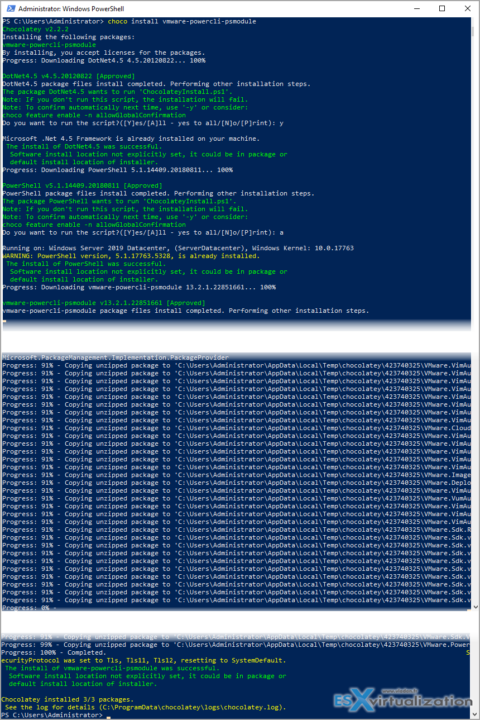Minimize the Windows PowerShell window

click(x=417, y=8)
